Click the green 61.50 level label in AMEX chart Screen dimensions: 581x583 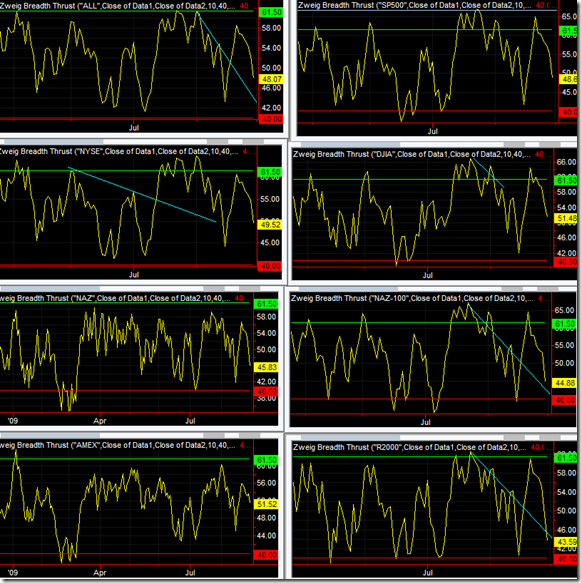point(267,460)
